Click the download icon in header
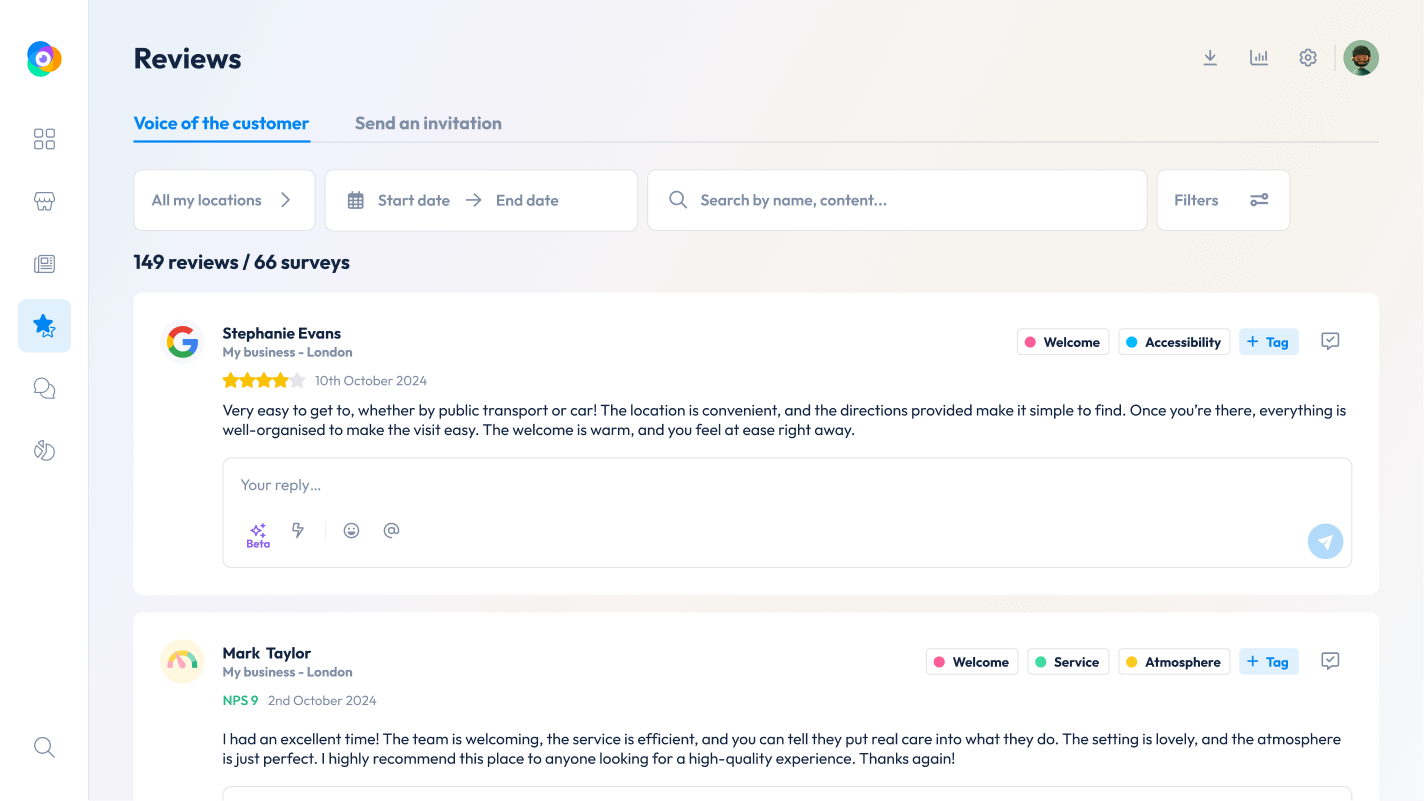1424x801 pixels. (x=1210, y=58)
